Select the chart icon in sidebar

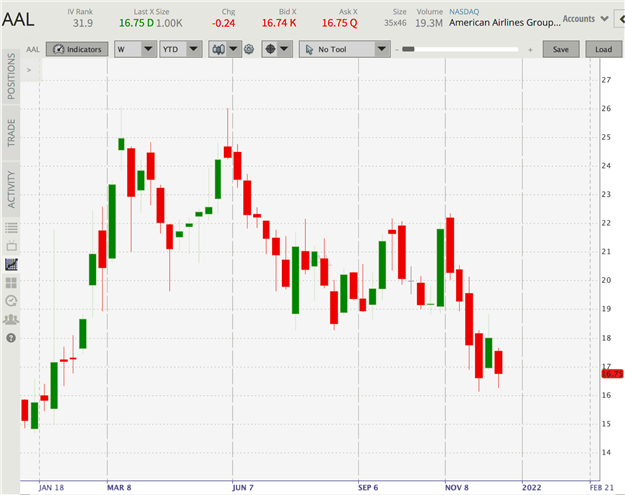[x=12, y=265]
